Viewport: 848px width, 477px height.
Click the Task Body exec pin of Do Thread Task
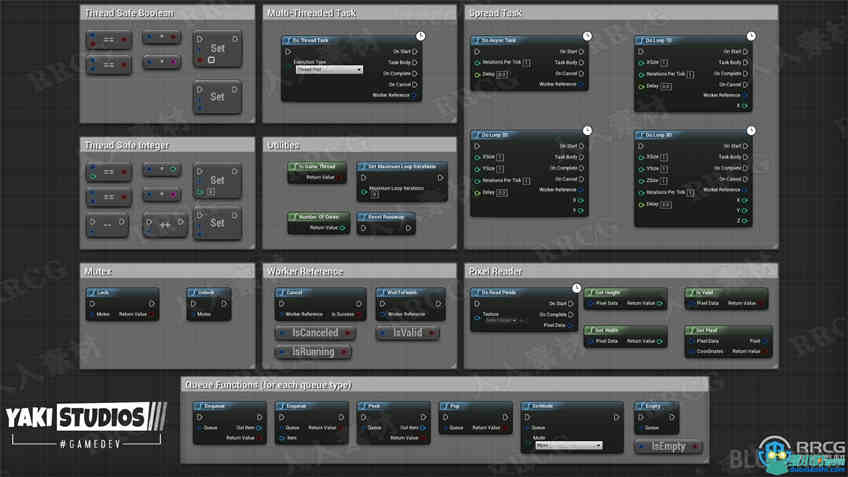(415, 62)
